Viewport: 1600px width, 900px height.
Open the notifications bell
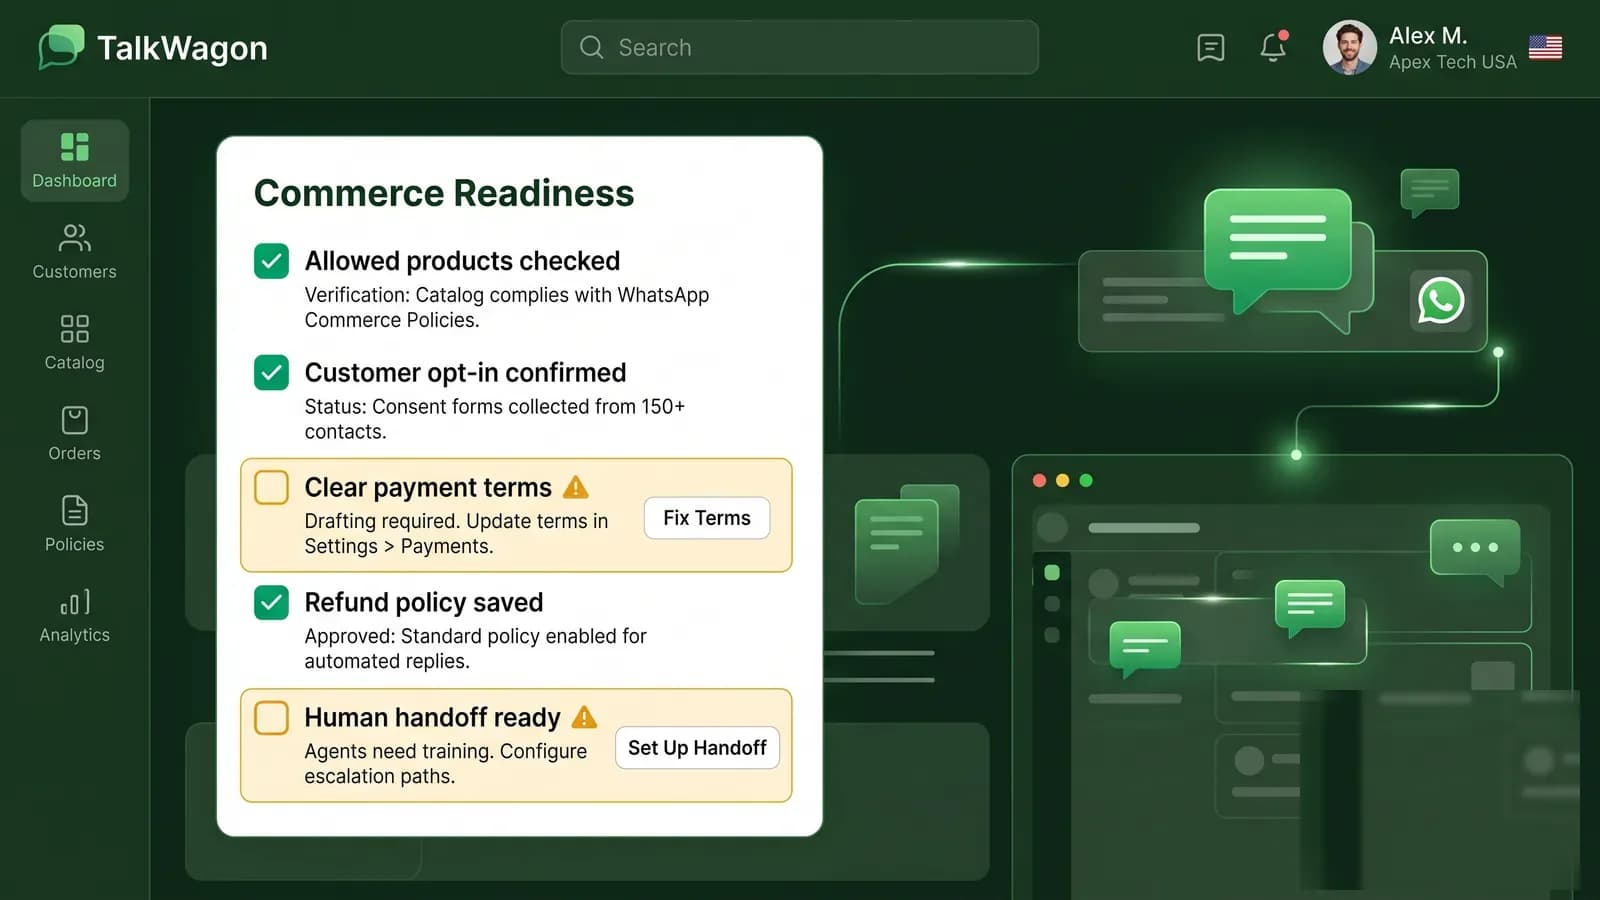click(1273, 46)
